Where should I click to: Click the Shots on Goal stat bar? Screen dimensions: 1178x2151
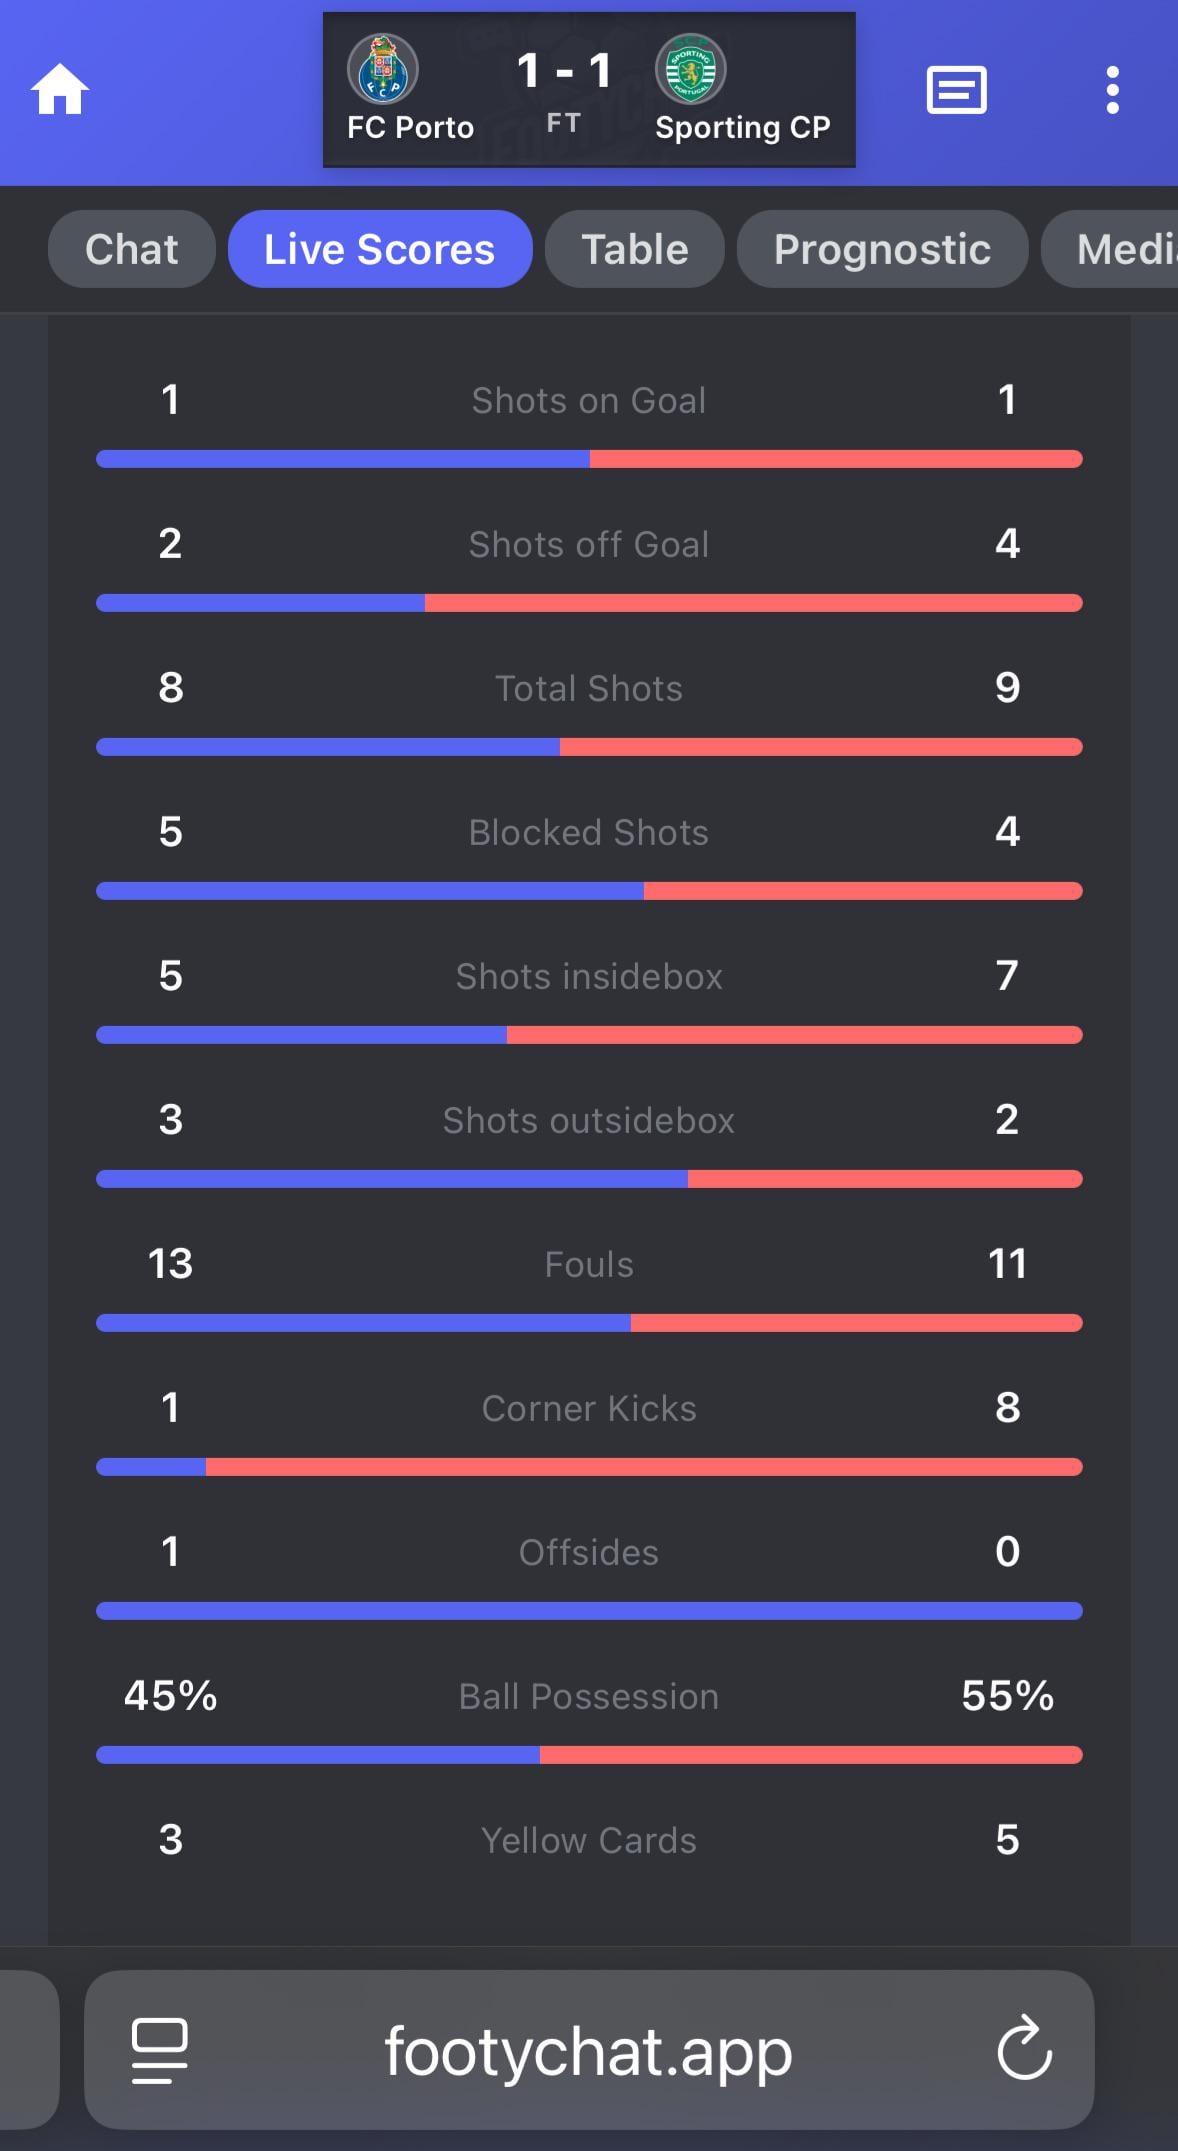(x=589, y=459)
